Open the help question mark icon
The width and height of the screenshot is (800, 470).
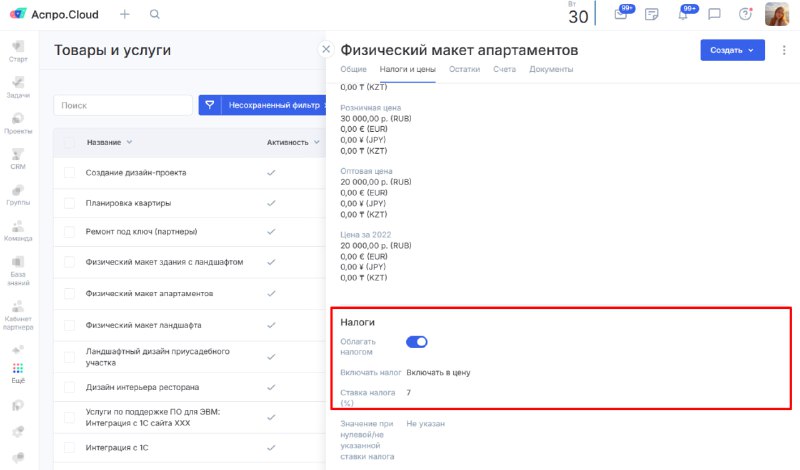[745, 14]
